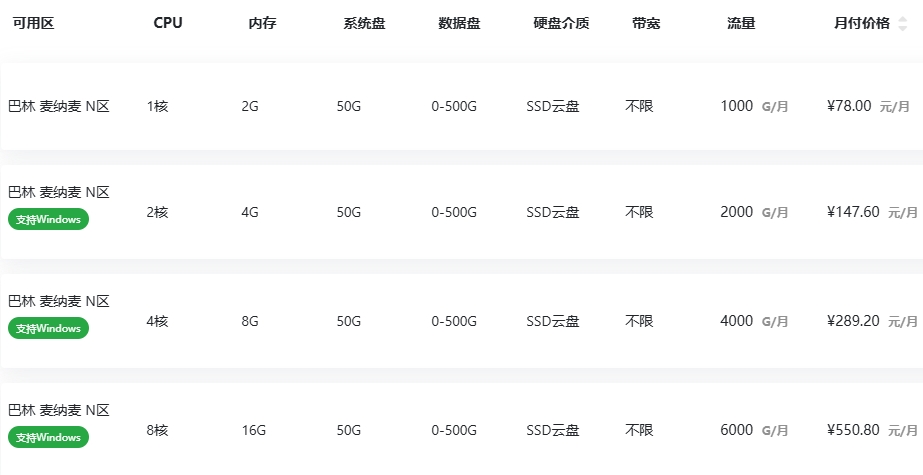Image resolution: width=923 pixels, height=475 pixels.
Task: Click the 硬盘介质 column header
Action: tap(562, 24)
